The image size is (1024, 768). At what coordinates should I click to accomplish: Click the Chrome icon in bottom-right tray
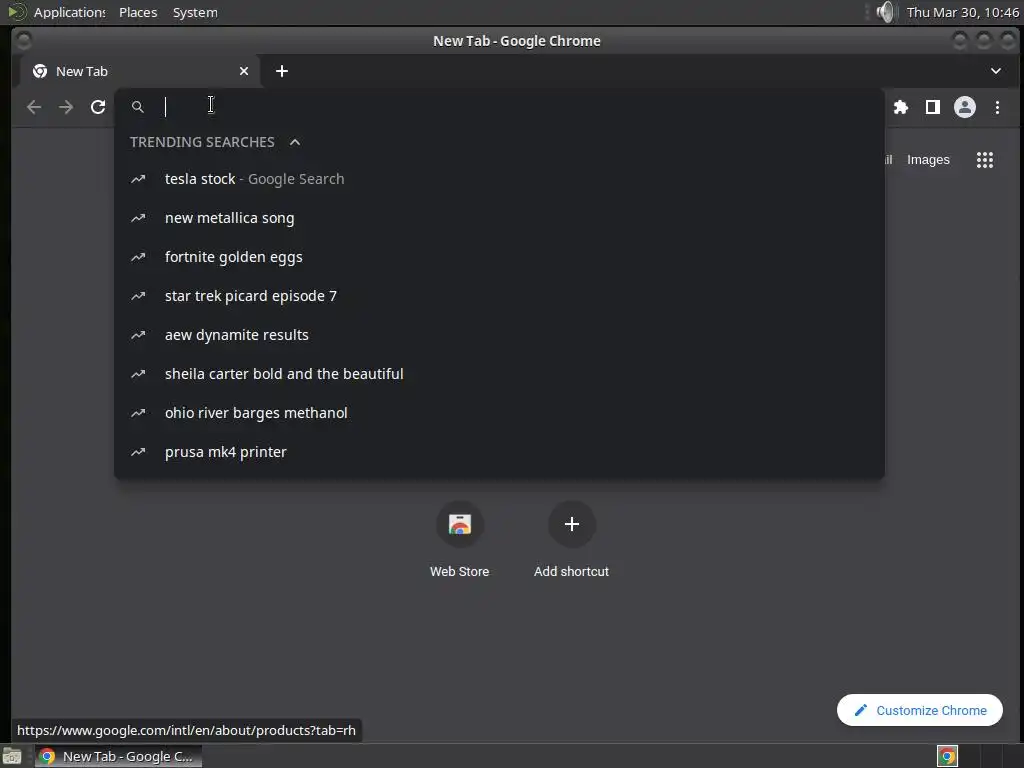(948, 756)
